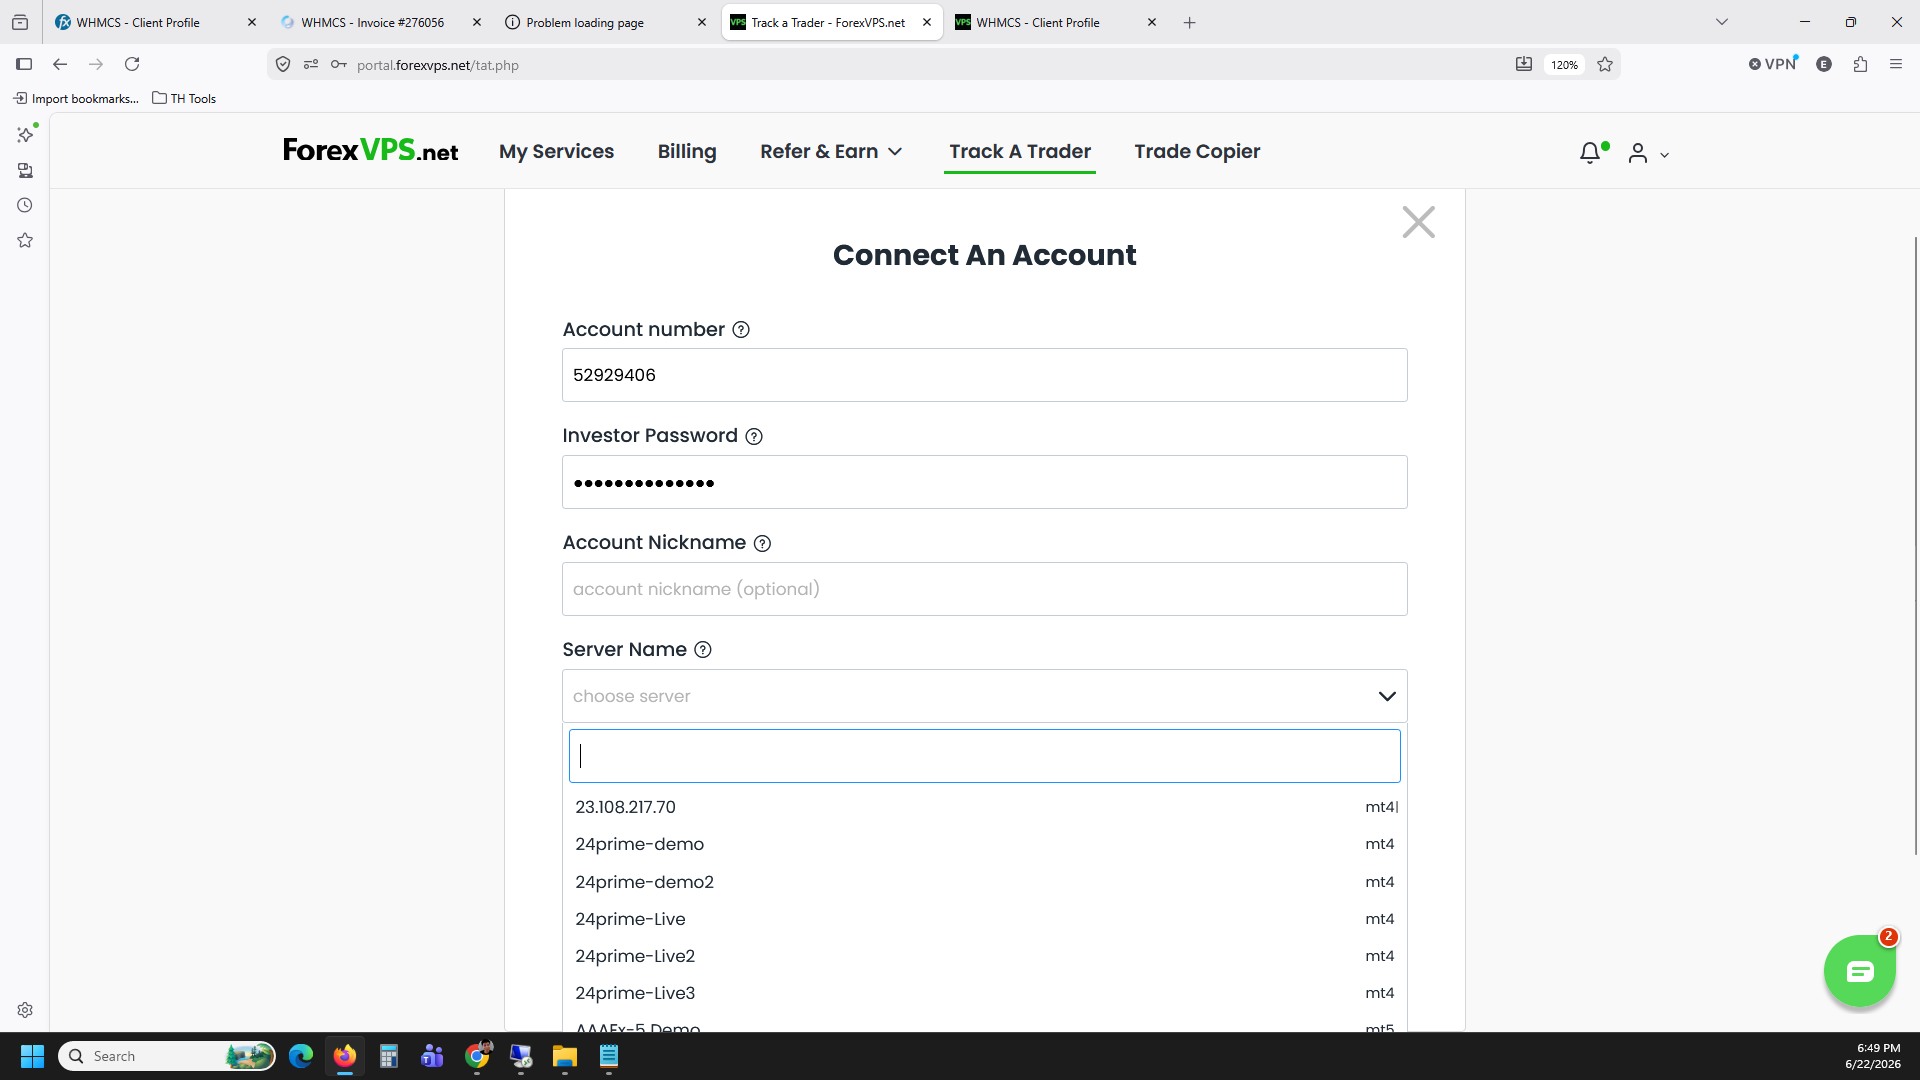Screen dimensions: 1920x1080
Task: Switch to Problem loading page tab
Action: [585, 22]
